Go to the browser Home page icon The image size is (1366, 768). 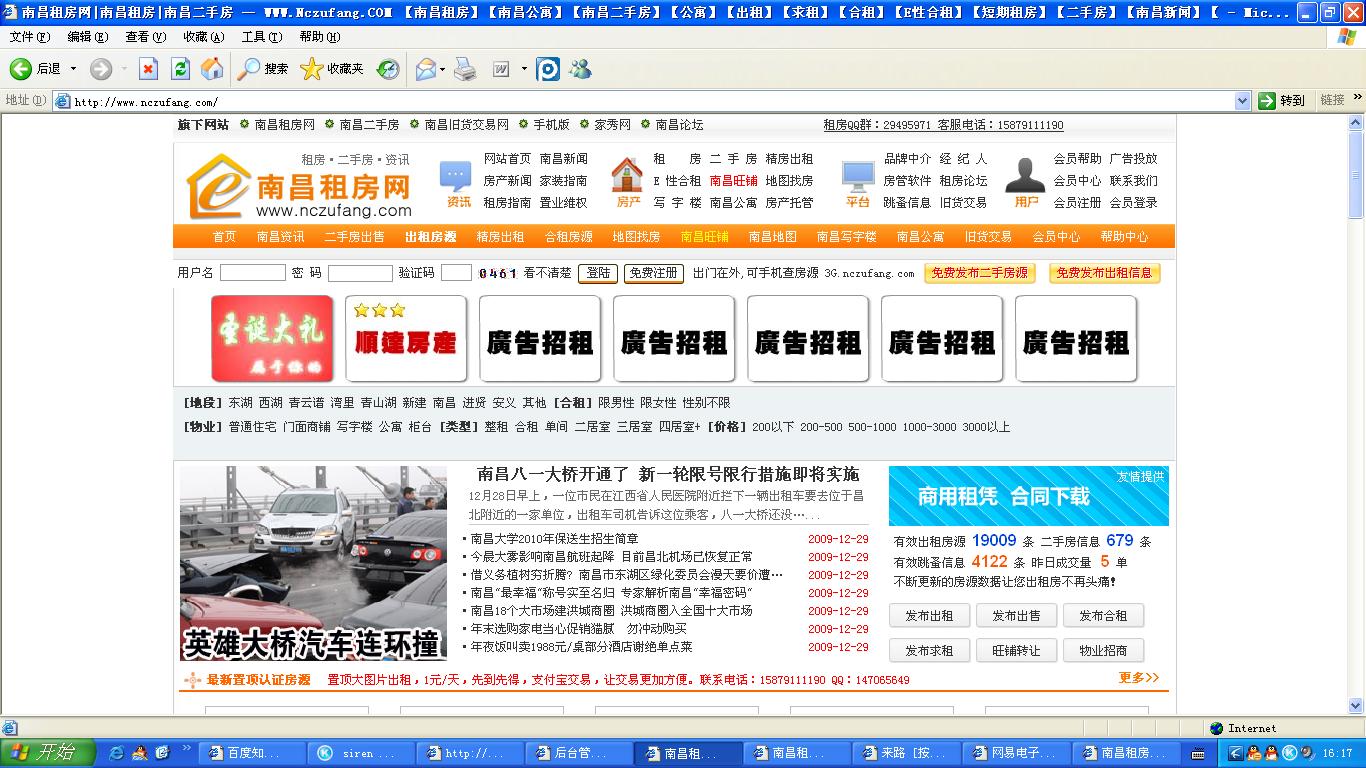212,69
